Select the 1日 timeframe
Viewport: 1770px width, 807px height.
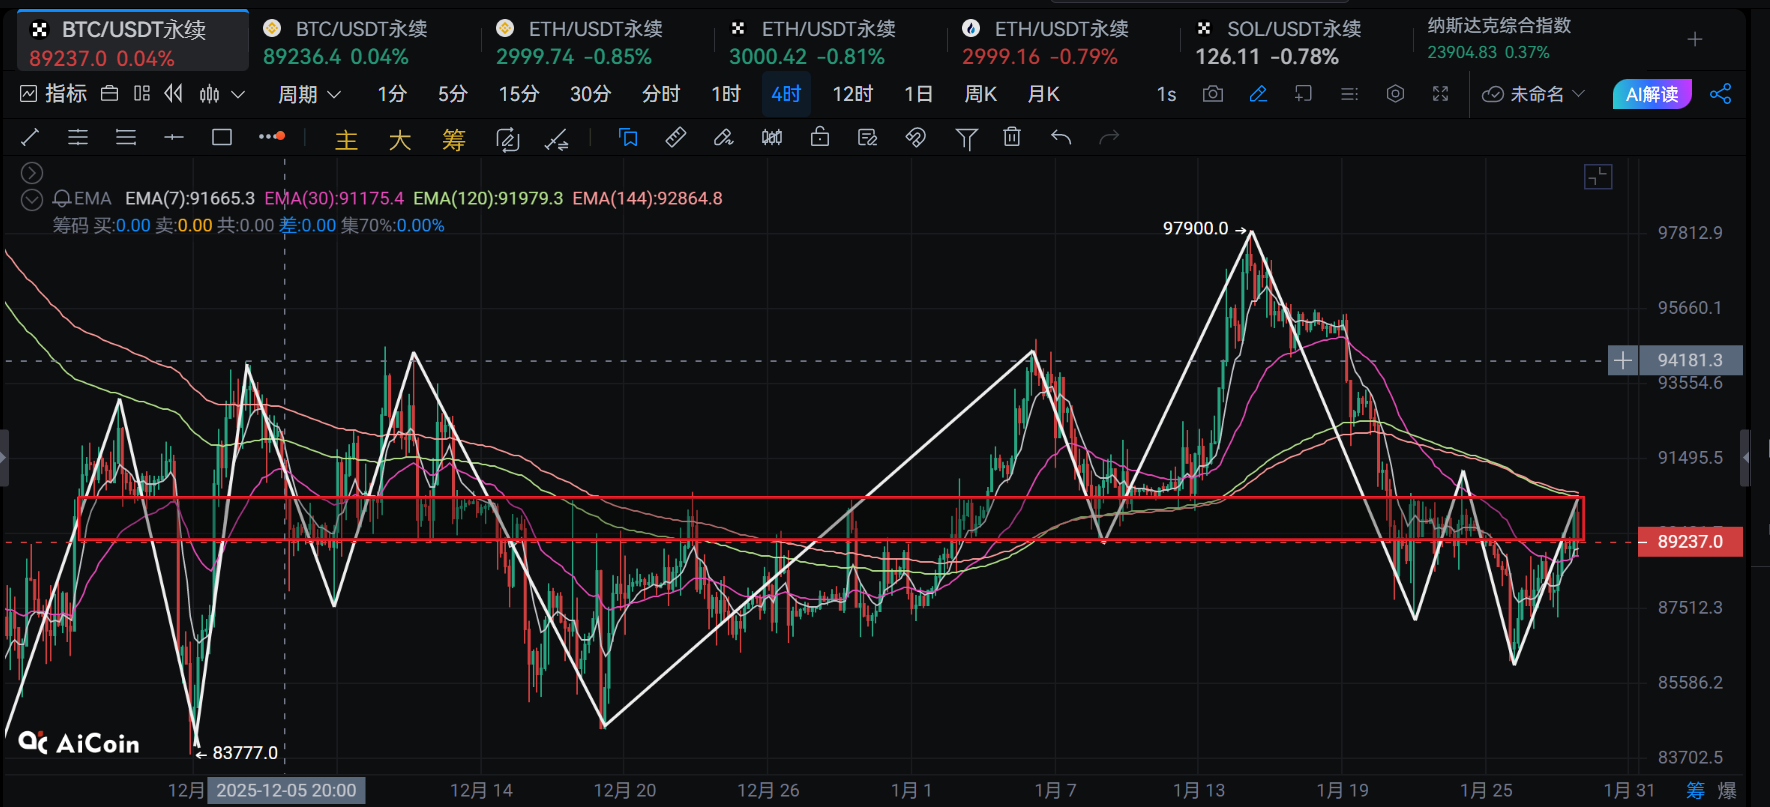[918, 94]
